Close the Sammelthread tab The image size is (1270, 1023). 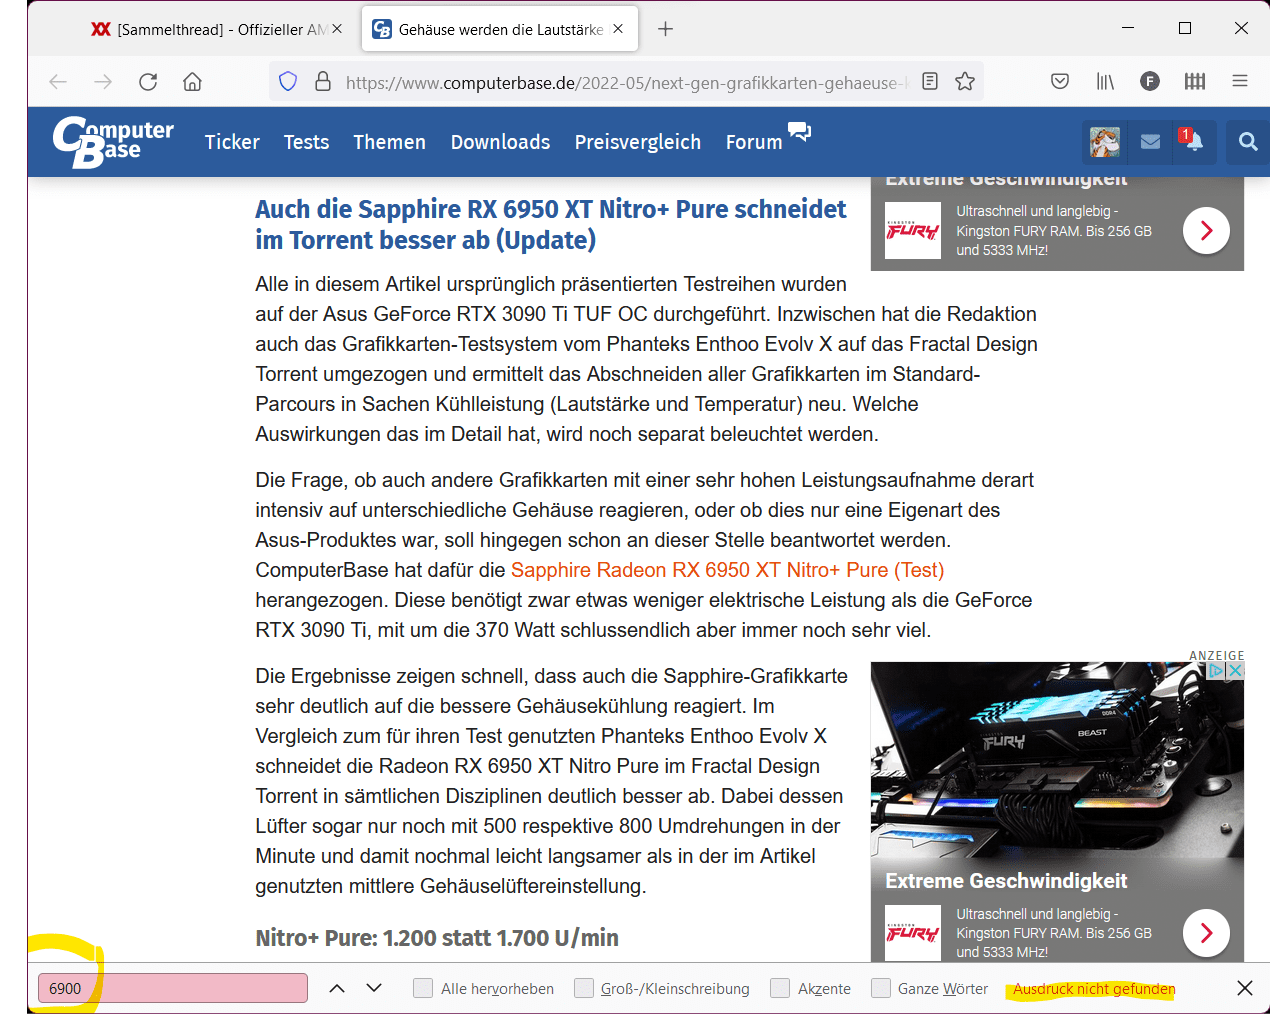tap(337, 29)
